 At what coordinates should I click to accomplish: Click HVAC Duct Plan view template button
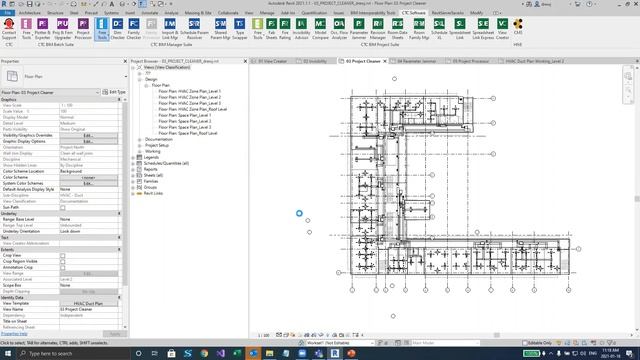89,304
